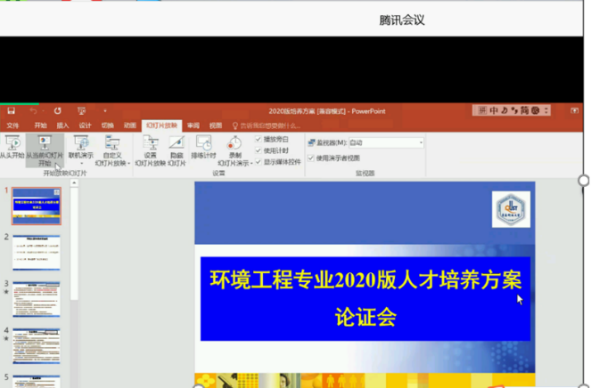Expand the Present Online (联机演示) dropdown
This screenshot has height=388, width=591.
tap(81, 151)
